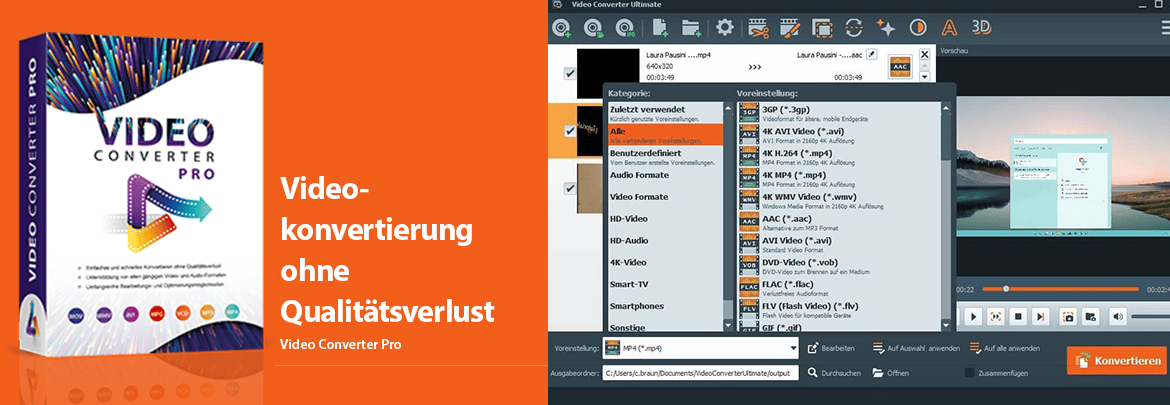Open the crop video tool
The image size is (1170, 405).
point(822,26)
